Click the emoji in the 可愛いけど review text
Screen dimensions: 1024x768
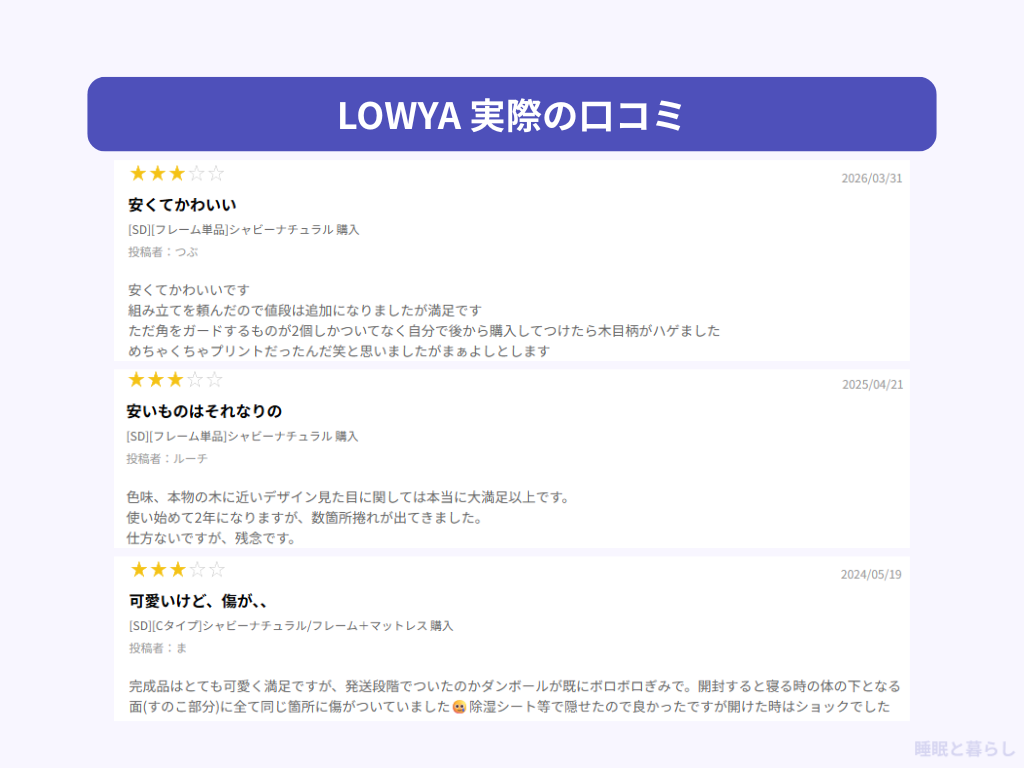459,707
